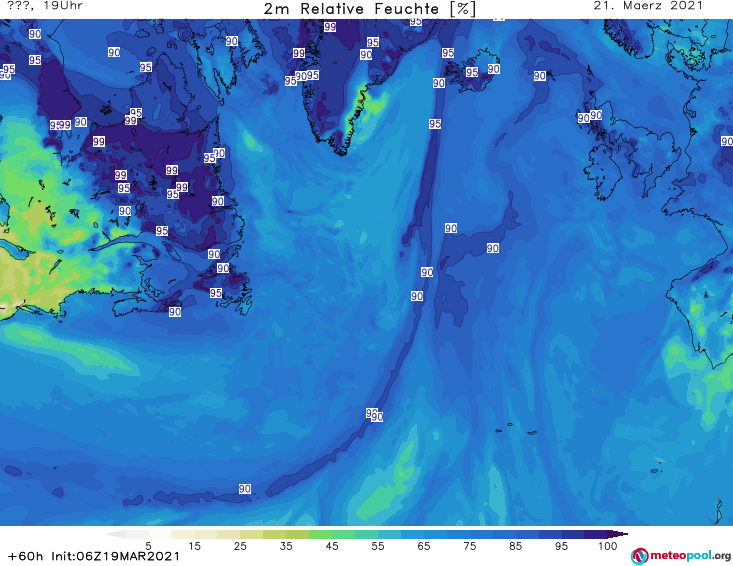Click the colorbar label '85'
Image resolution: width=733 pixels, height=566 pixels.
tap(516, 546)
